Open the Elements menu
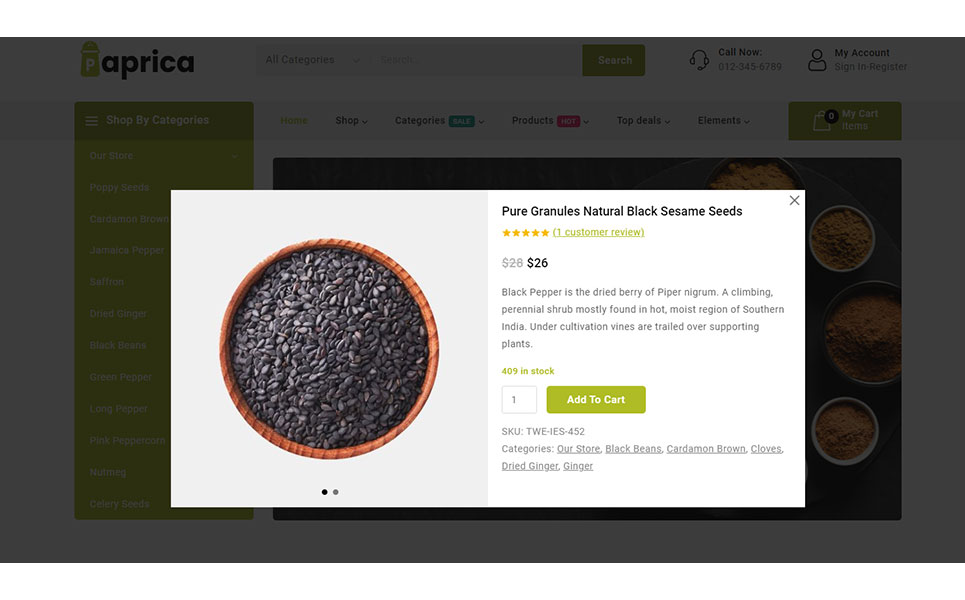This screenshot has height=600, width=965. 724,121
